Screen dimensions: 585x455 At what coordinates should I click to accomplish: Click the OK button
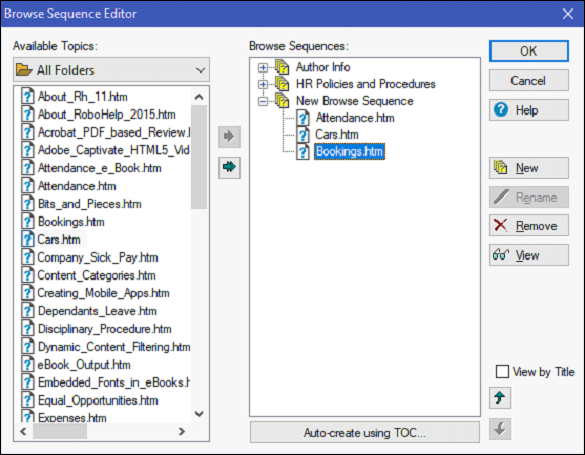pos(529,51)
